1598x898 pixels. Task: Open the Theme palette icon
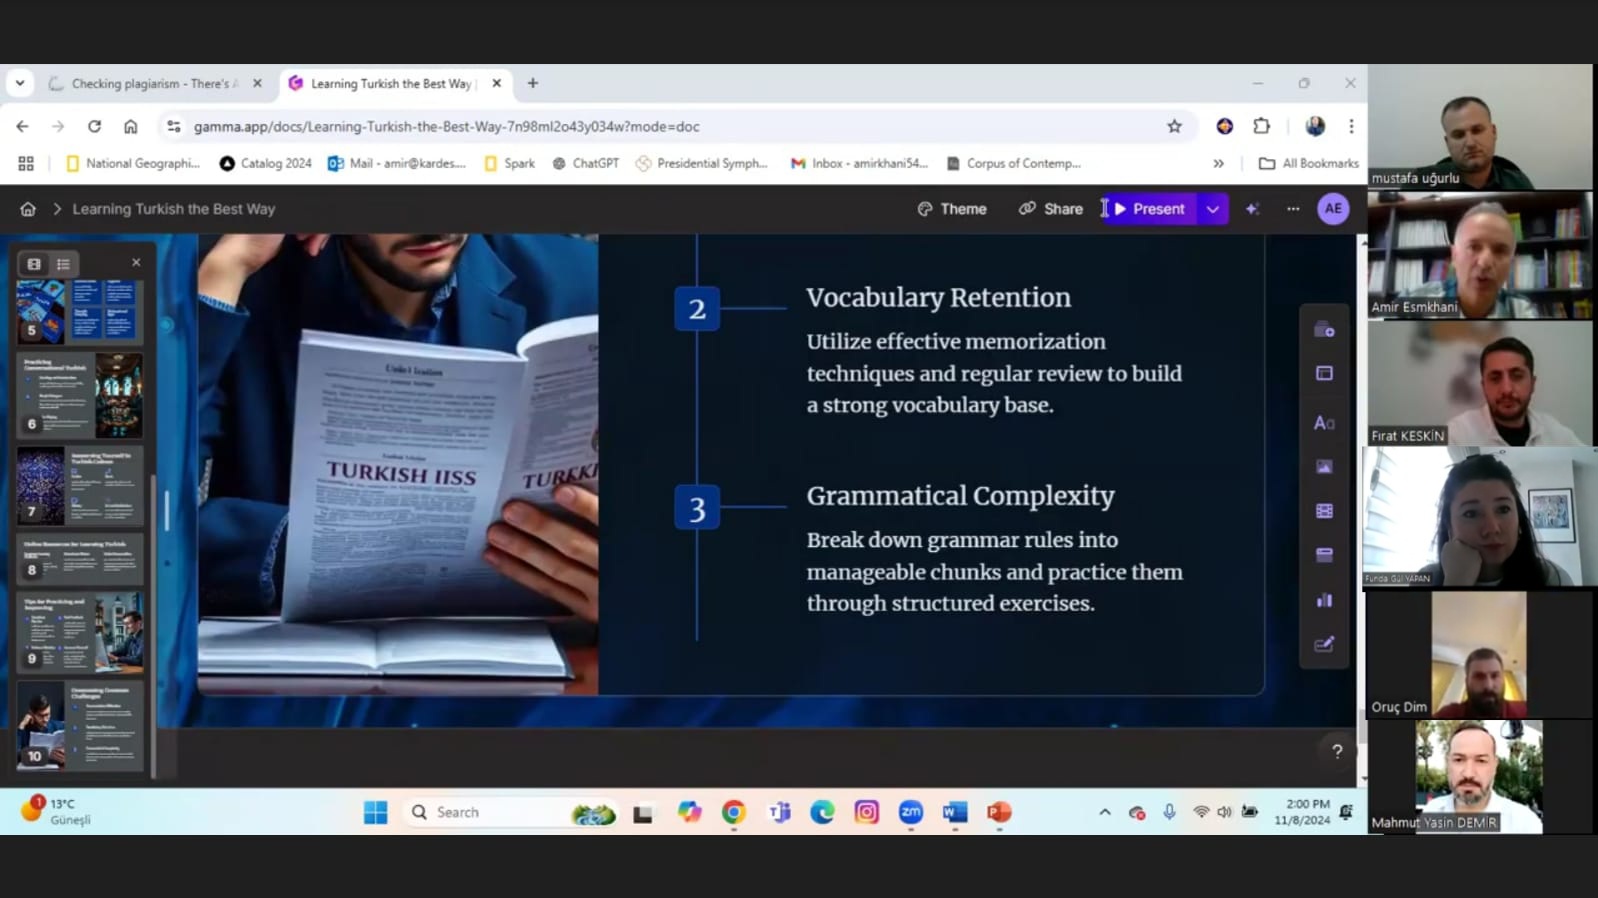coord(925,209)
